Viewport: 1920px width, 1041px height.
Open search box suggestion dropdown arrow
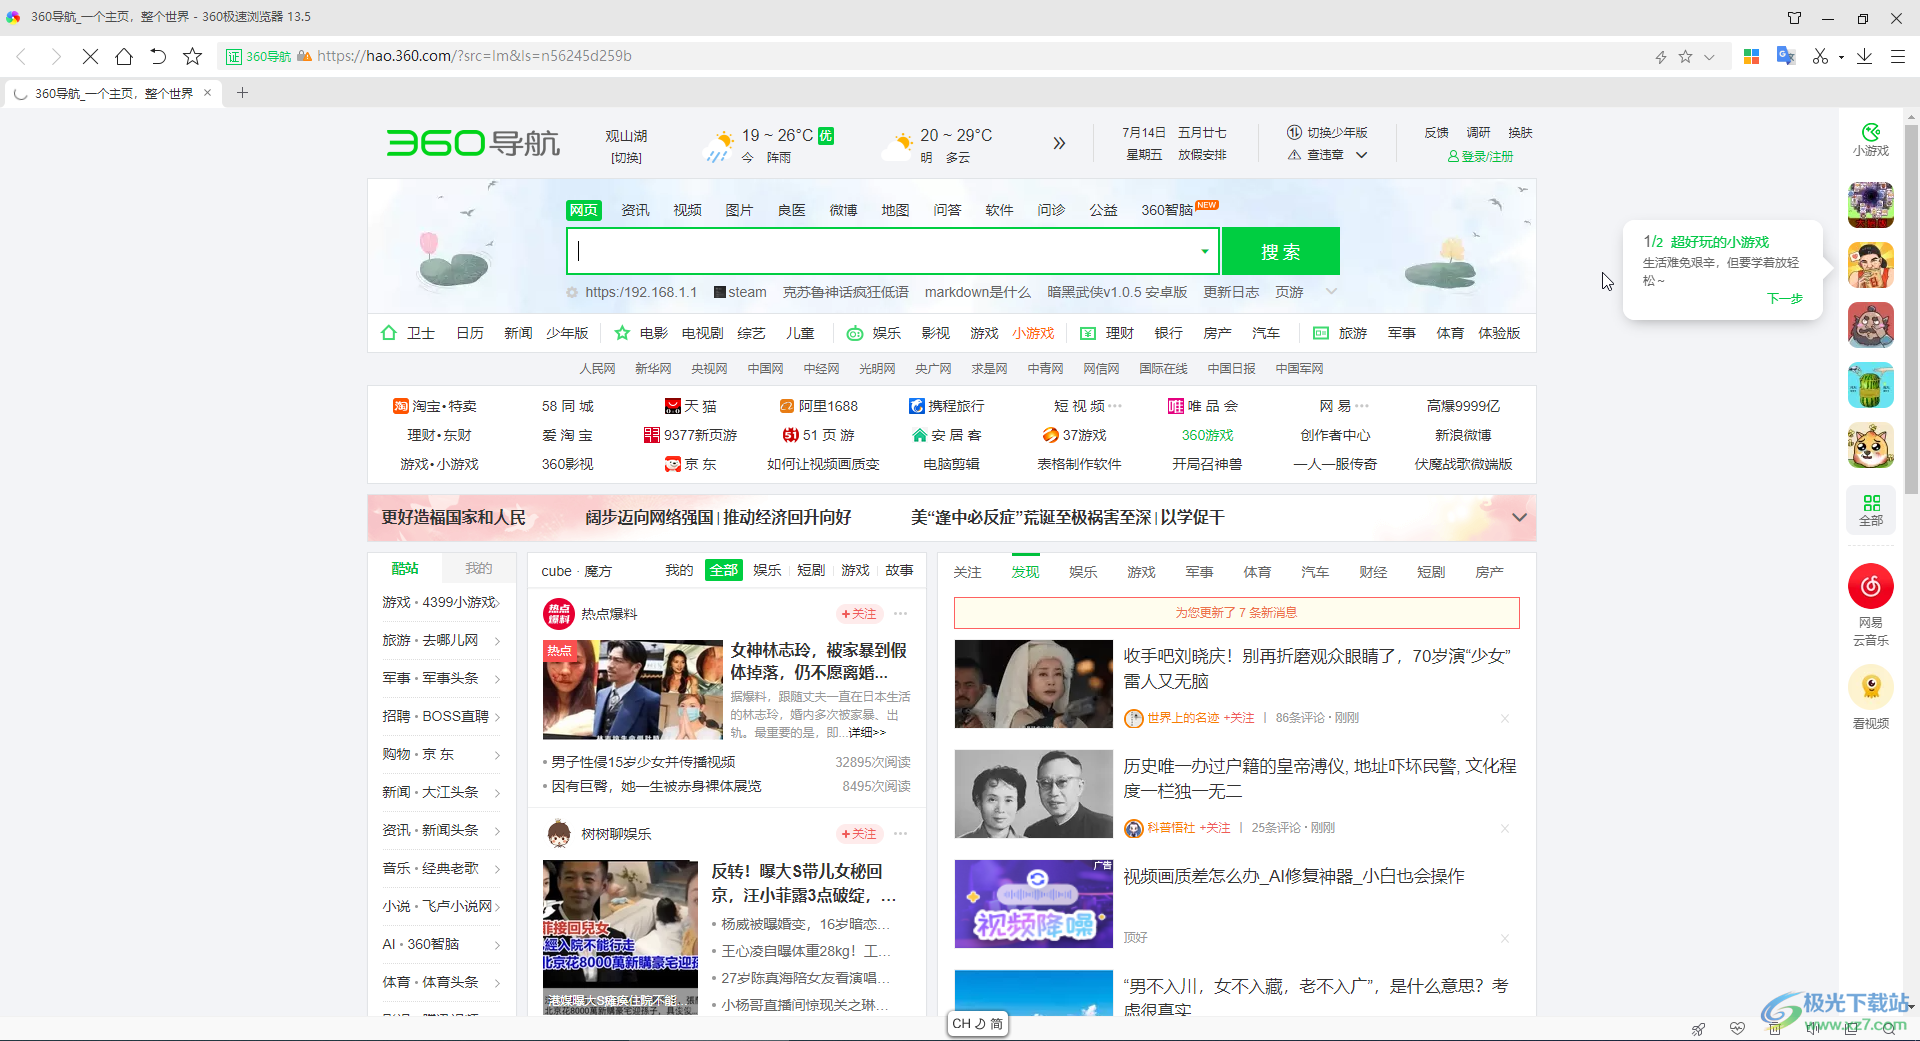1205,251
